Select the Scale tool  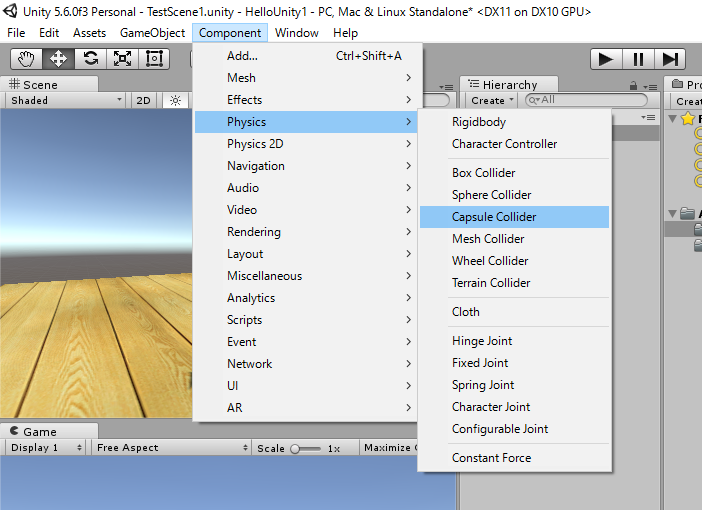coord(122,59)
